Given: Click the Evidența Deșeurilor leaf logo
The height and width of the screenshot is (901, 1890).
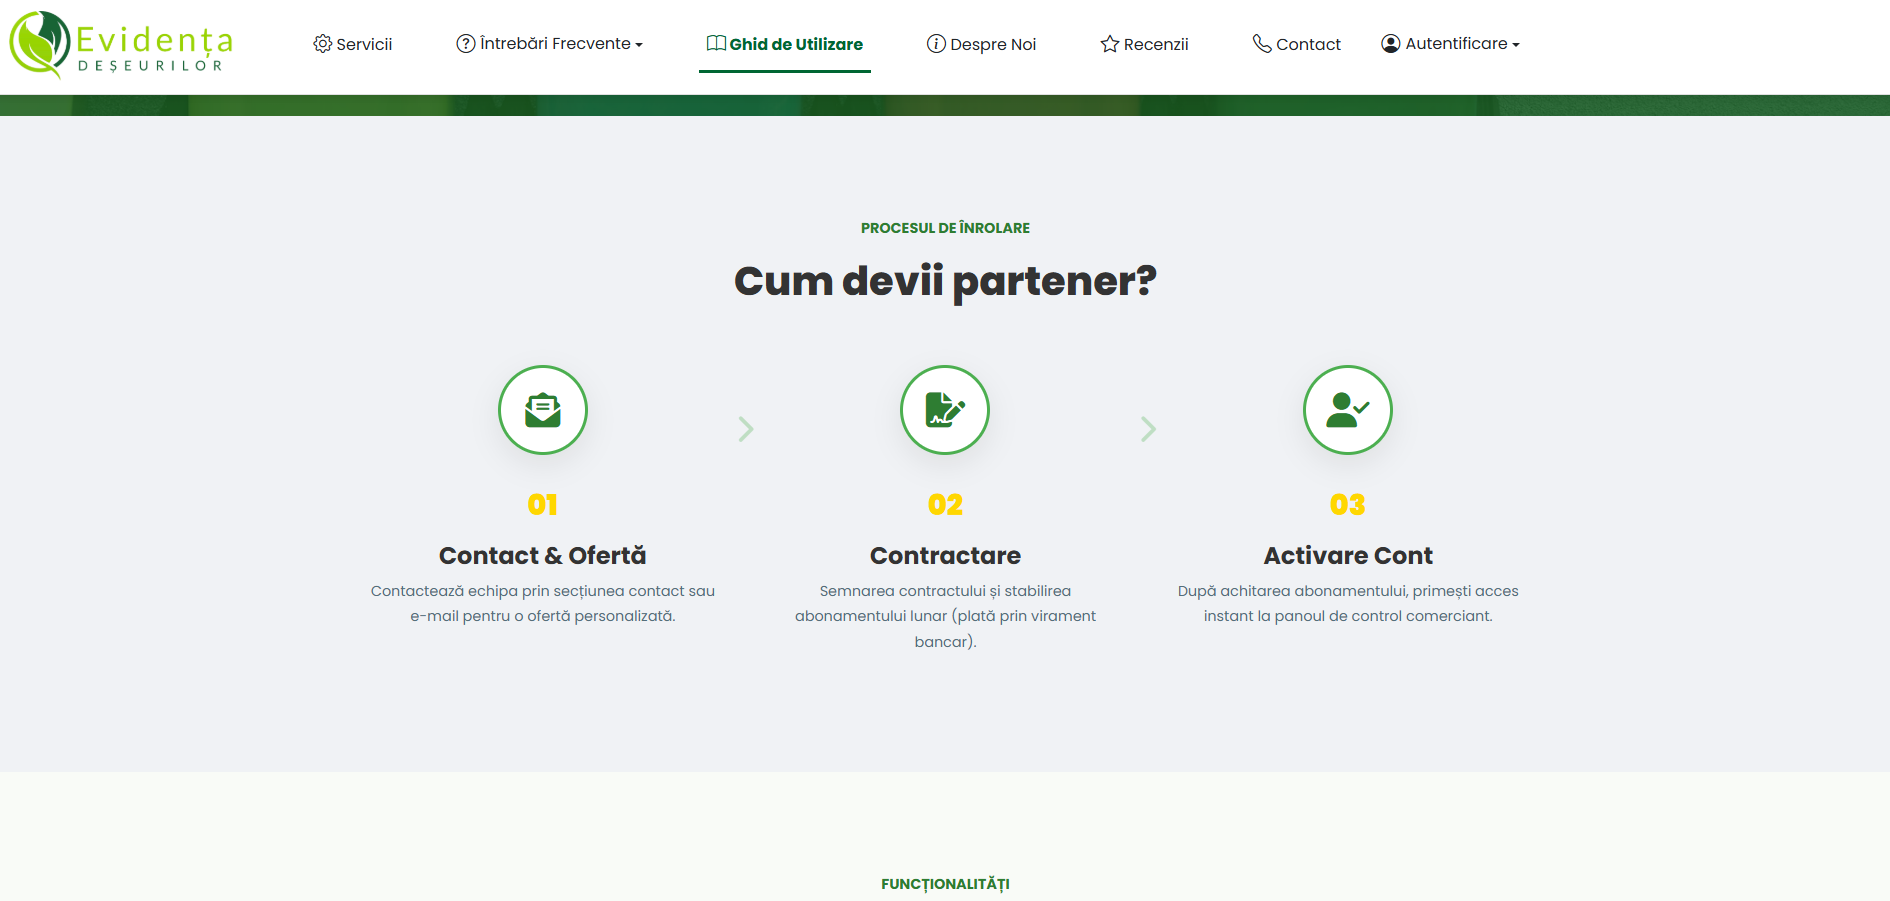Looking at the screenshot, I should pos(121,44).
